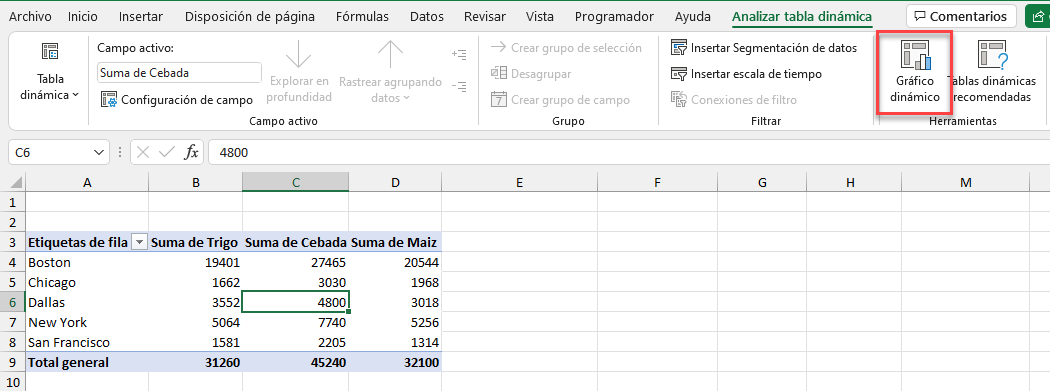This screenshot has width=1050, height=391.
Task: Click the Boston row label cell
Action: [x=87, y=262]
